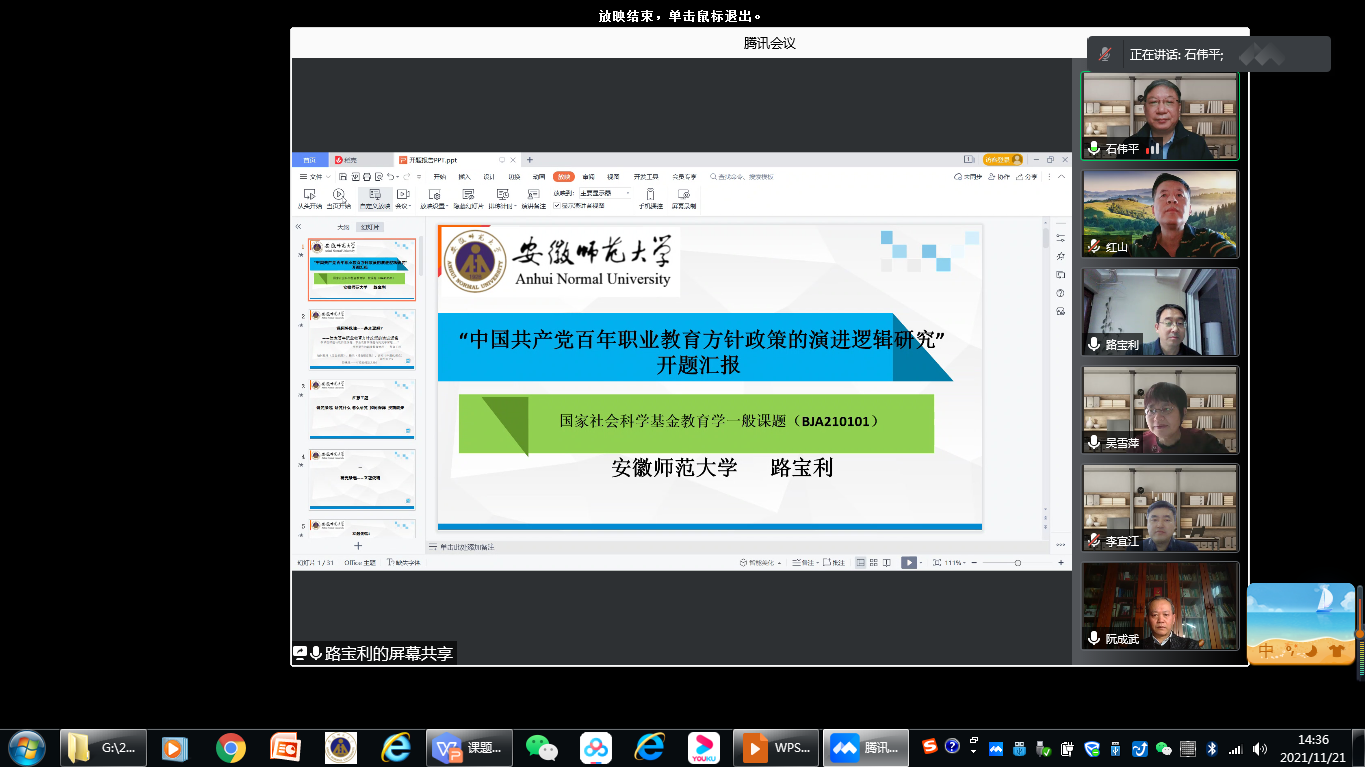The width and height of the screenshot is (1365, 767).
Task: Open WeChat from the taskbar
Action: coord(542,747)
